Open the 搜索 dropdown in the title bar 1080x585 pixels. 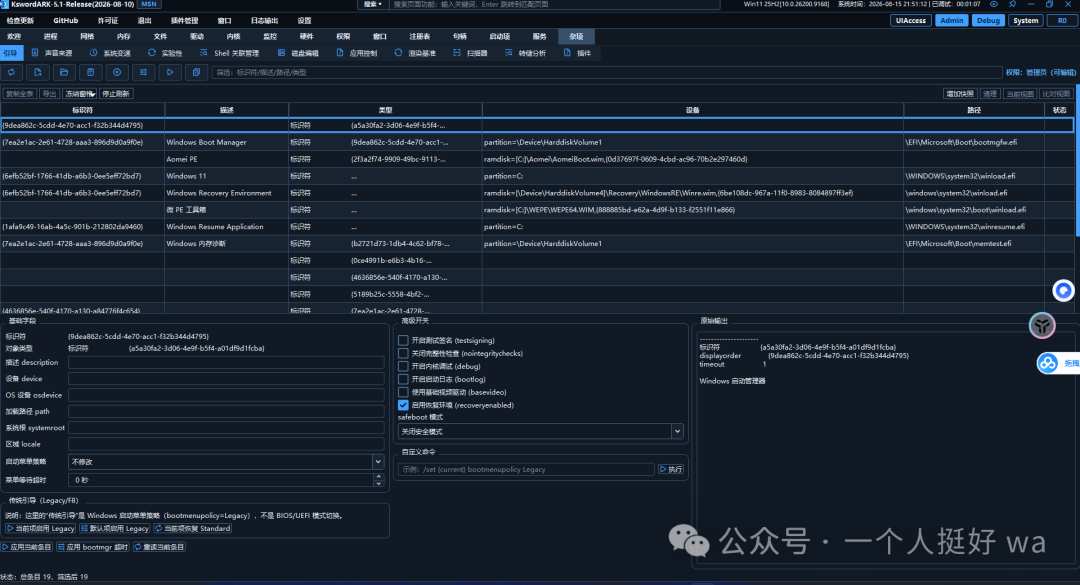coord(373,4)
